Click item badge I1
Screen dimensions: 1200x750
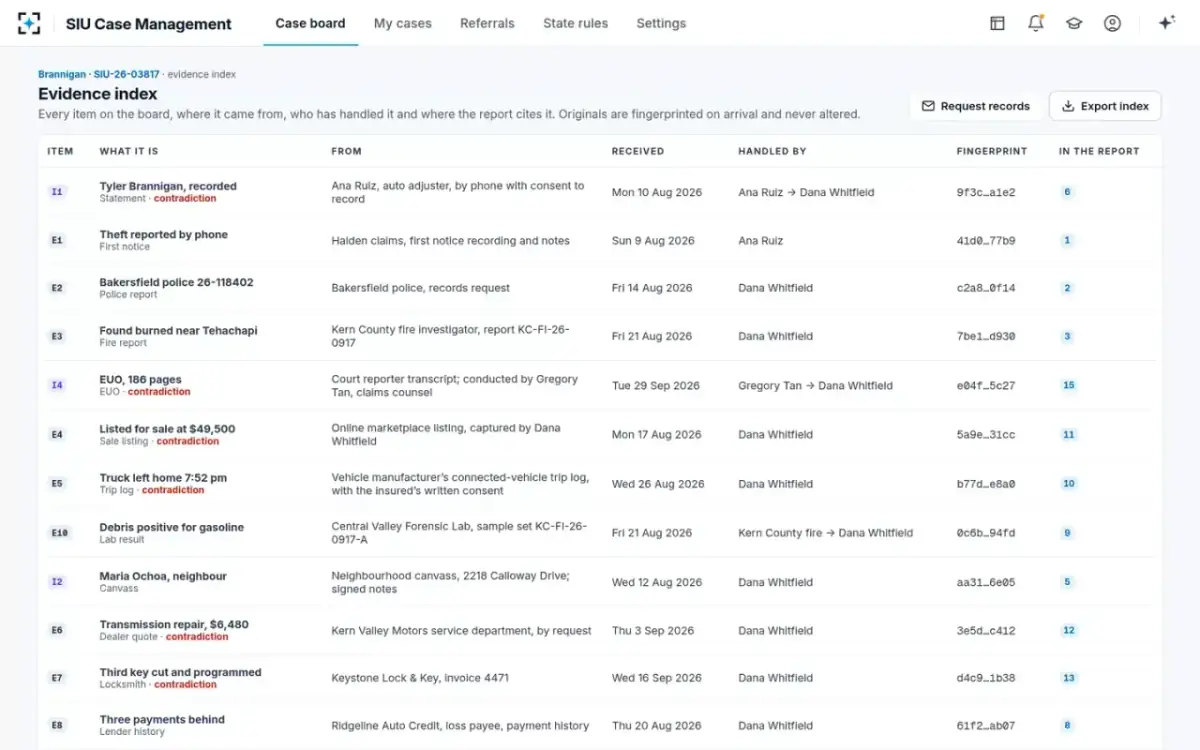click(x=57, y=192)
